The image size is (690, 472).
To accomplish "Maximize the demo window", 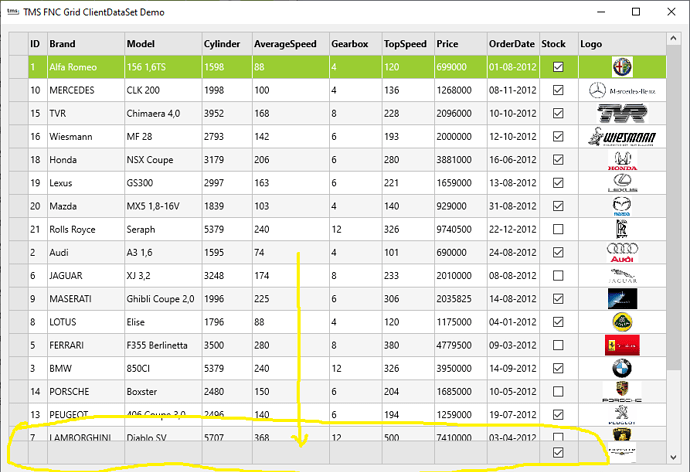I will (636, 12).
